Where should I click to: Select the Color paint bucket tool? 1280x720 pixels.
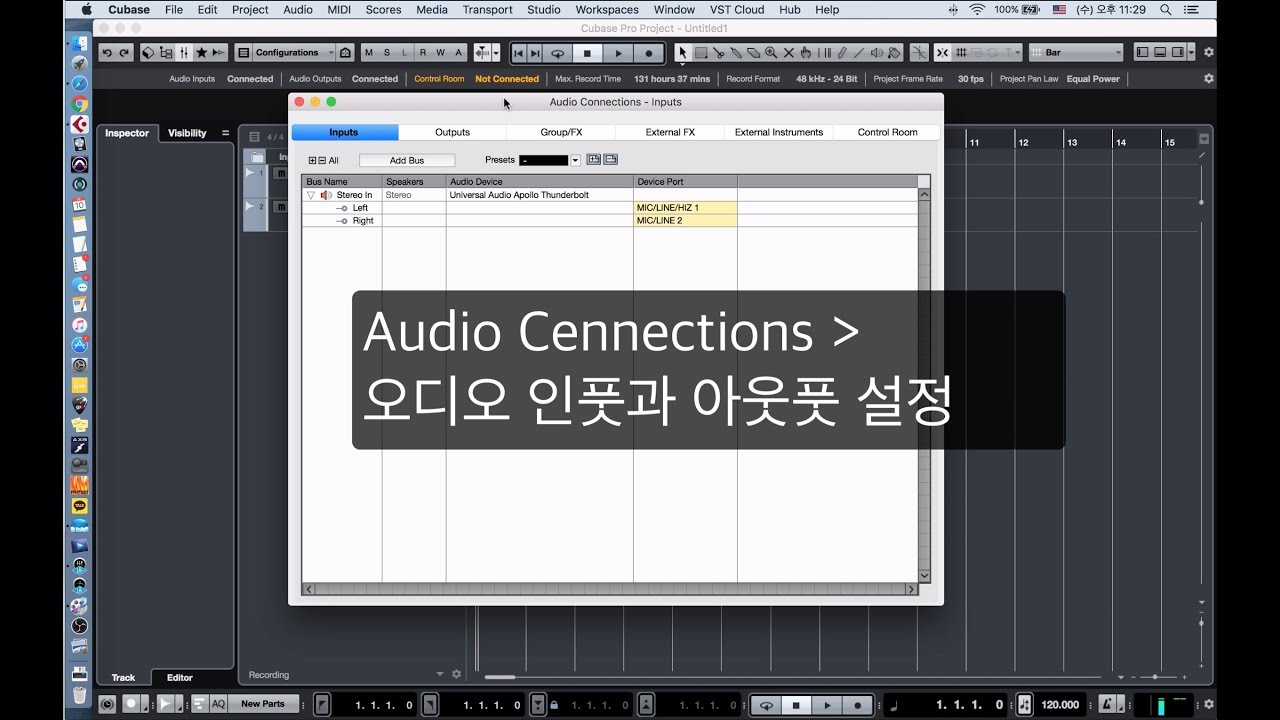pos(894,53)
